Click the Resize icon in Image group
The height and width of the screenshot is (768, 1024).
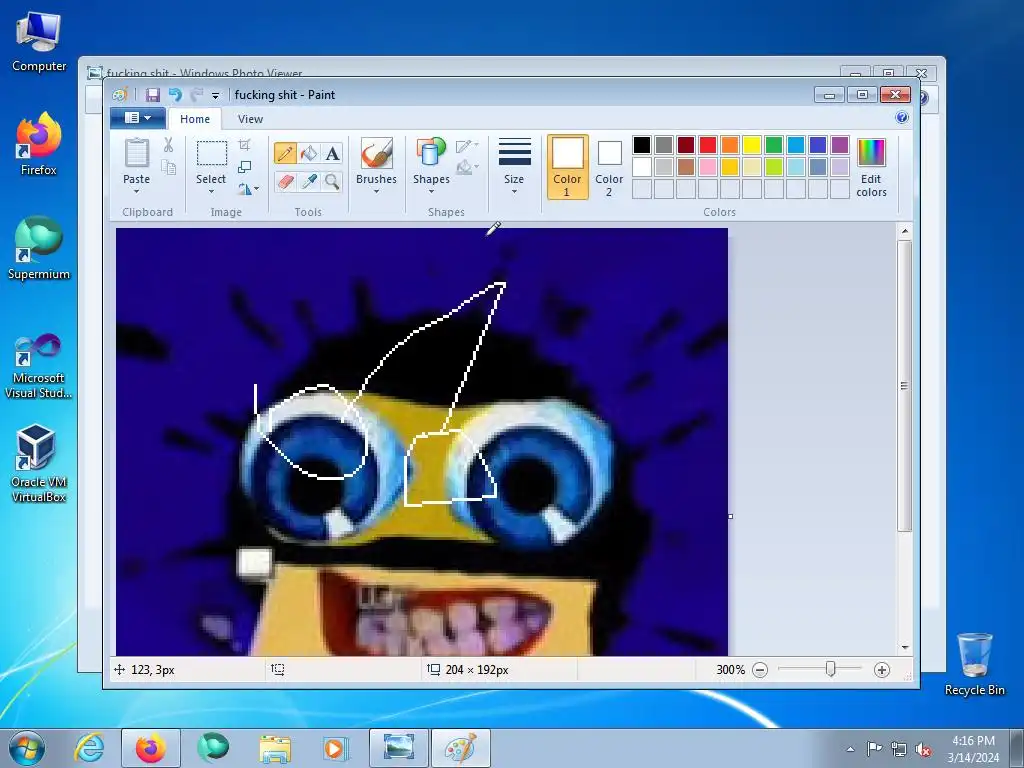tap(245, 167)
